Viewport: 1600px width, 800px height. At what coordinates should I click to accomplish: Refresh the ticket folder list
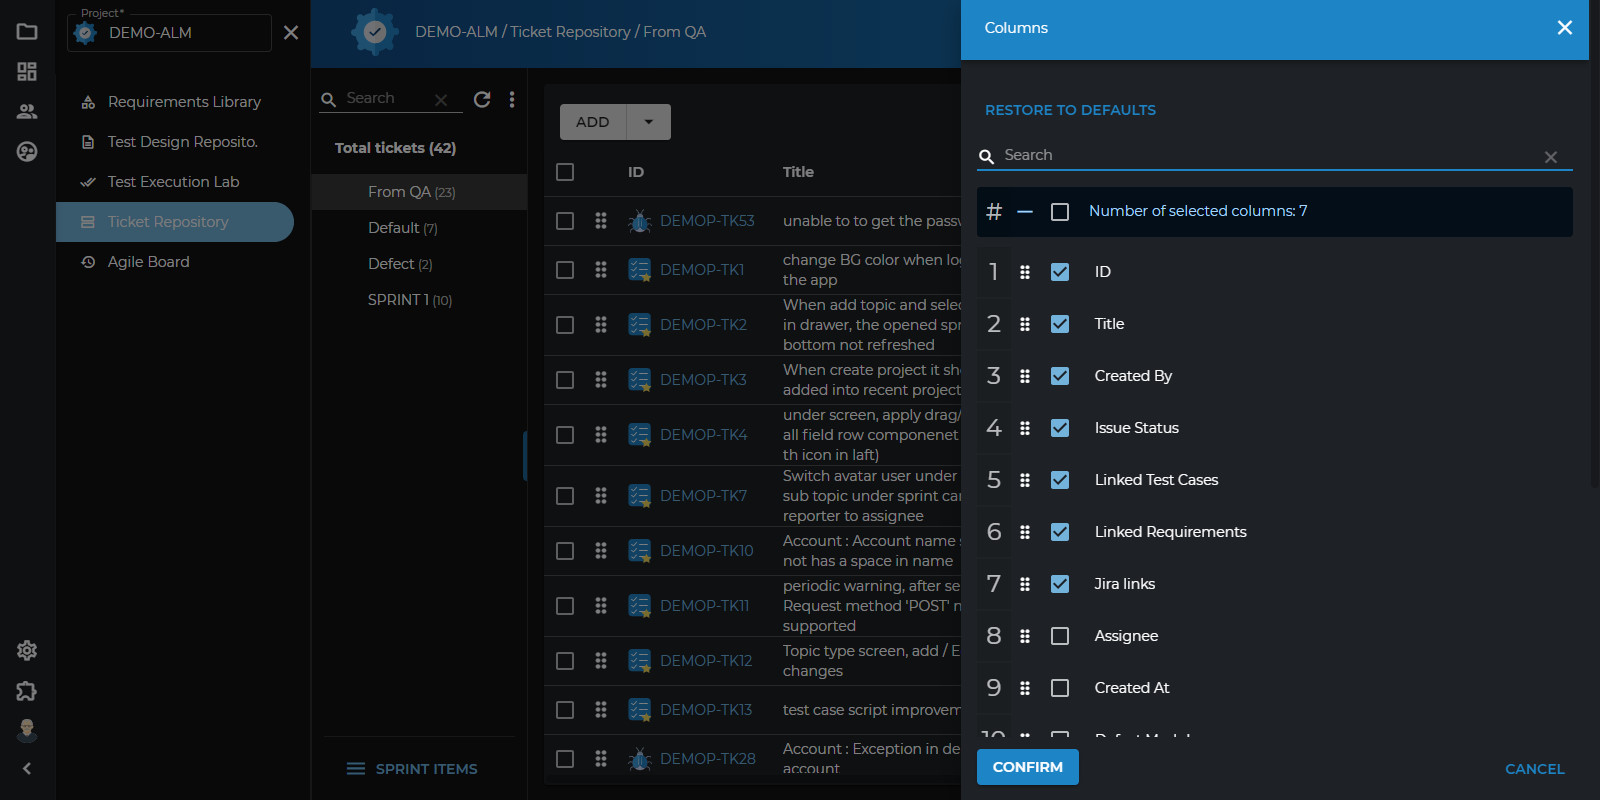(x=482, y=99)
